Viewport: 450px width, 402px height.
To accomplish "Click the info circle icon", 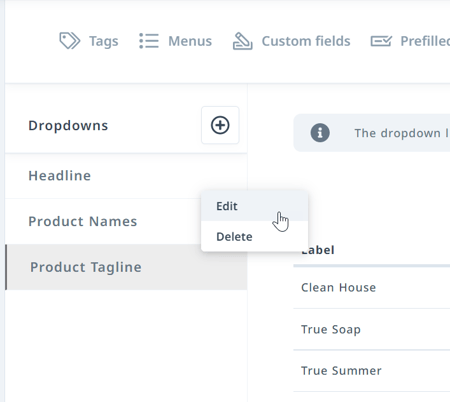I will [320, 133].
